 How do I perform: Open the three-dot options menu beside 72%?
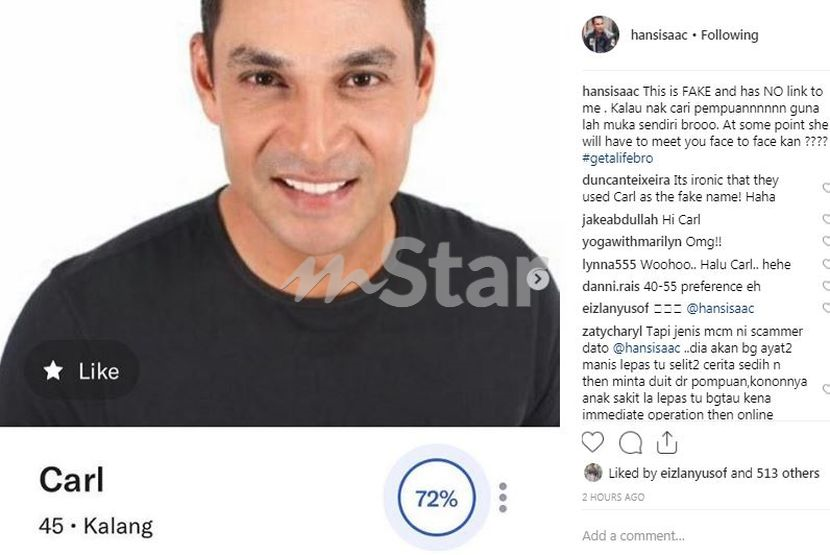(503, 497)
